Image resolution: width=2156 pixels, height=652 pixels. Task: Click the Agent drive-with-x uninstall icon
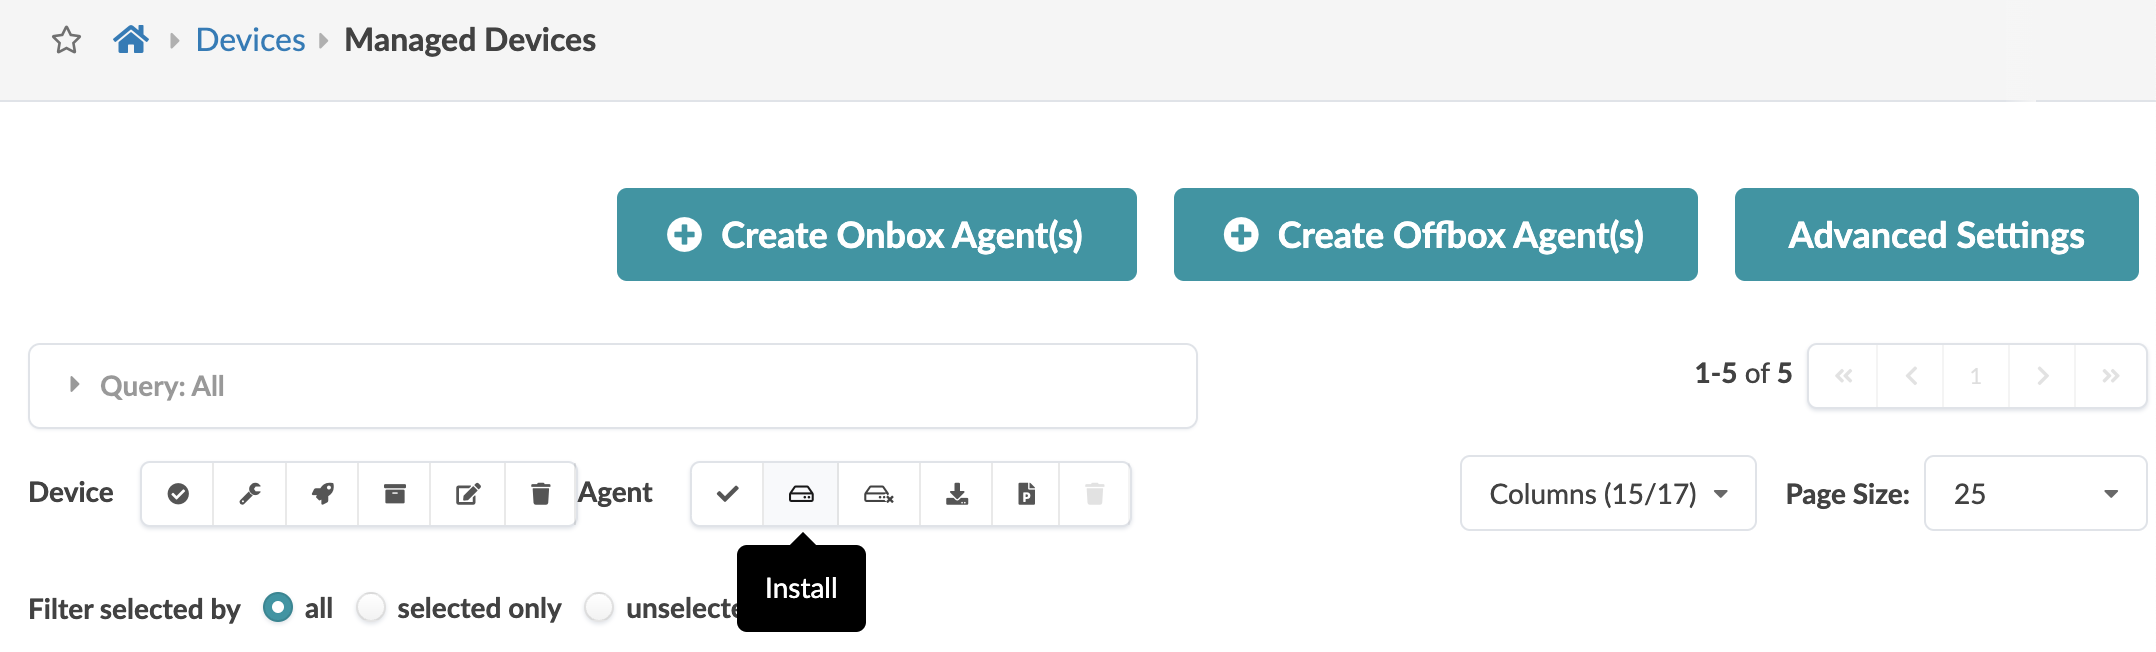point(878,494)
